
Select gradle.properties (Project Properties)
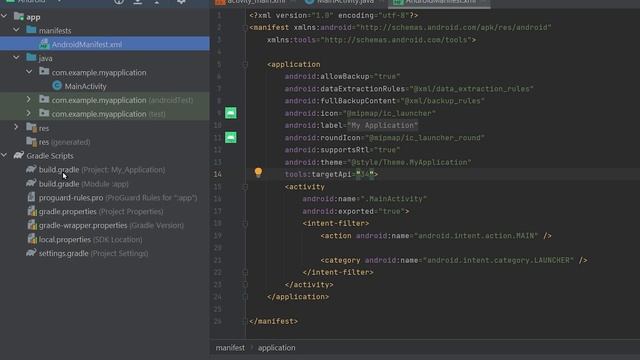tap(101, 211)
